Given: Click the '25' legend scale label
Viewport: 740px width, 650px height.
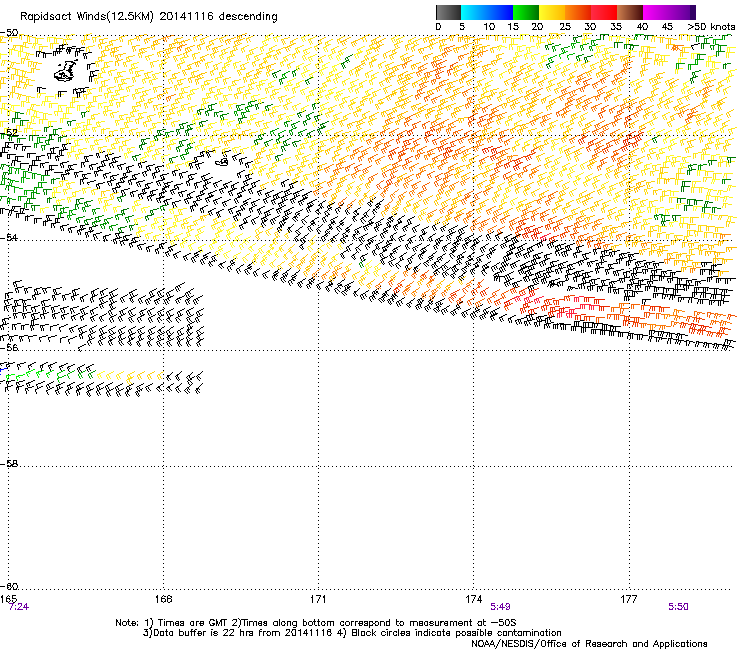Looking at the screenshot, I should point(564,27).
